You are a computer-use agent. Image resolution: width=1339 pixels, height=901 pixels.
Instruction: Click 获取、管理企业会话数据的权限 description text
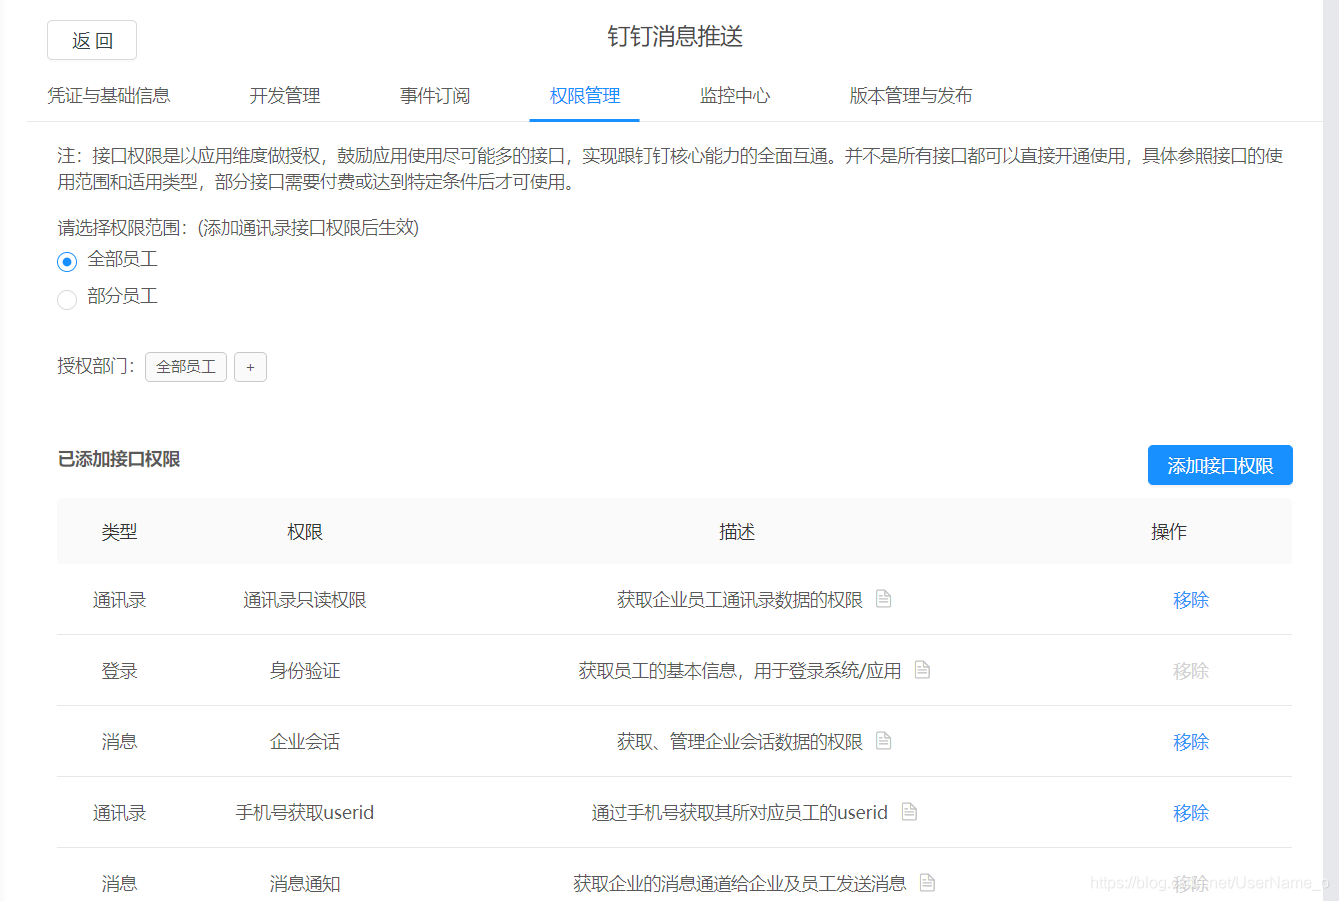click(x=740, y=742)
